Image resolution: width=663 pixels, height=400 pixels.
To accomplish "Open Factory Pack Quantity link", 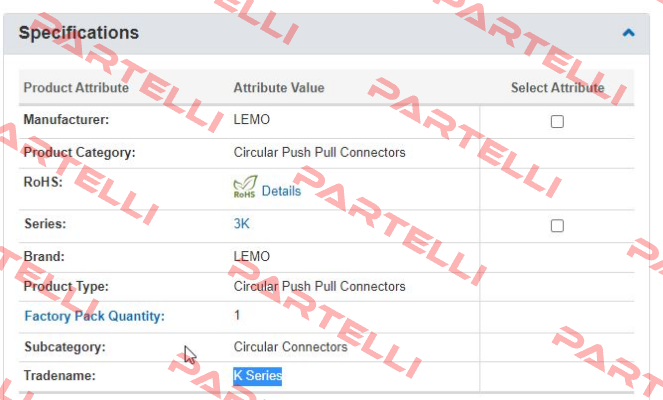I will click(x=94, y=316).
